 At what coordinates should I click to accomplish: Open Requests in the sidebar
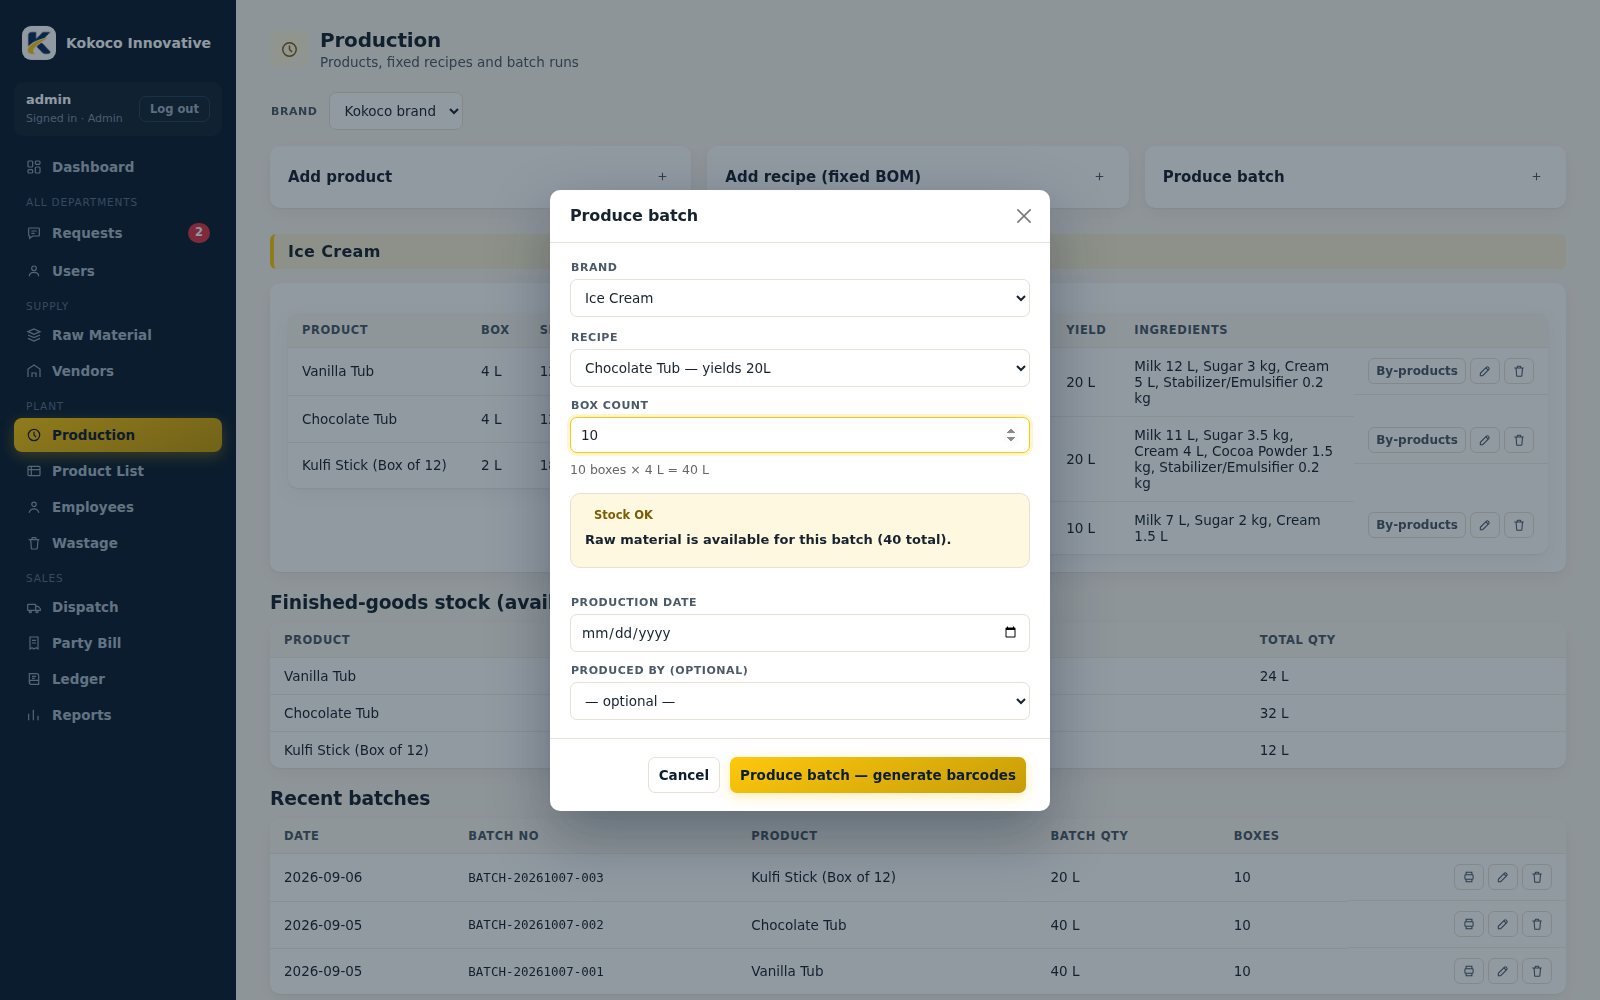(x=118, y=233)
